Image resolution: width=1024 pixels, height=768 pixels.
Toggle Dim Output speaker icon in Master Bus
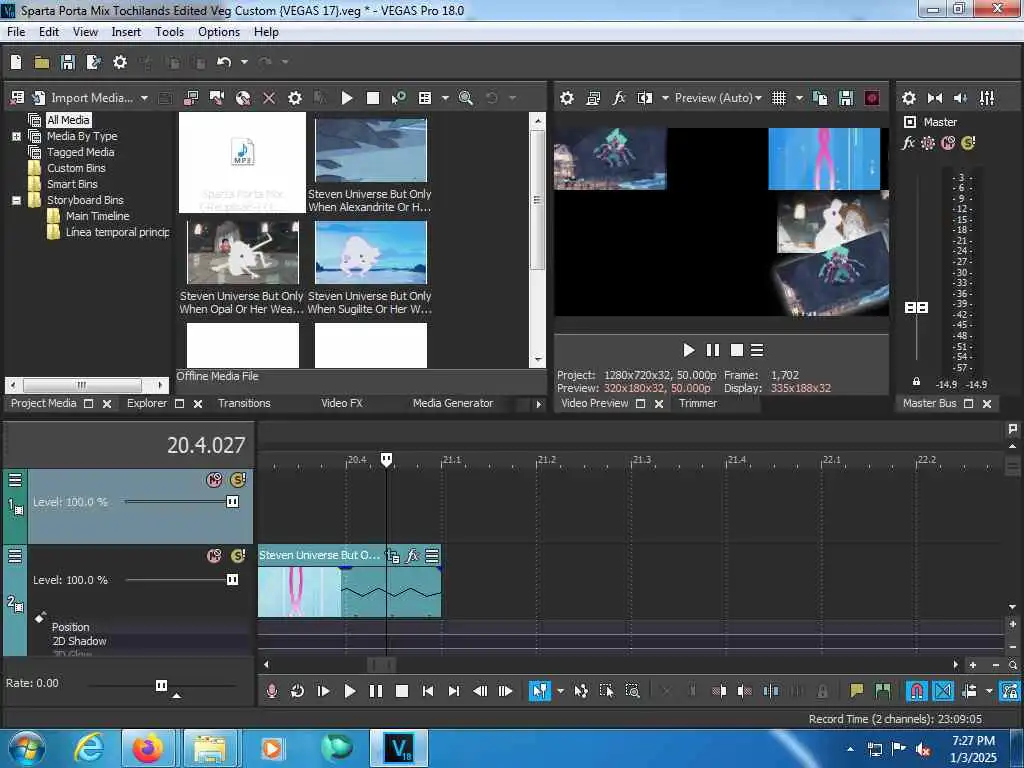coord(961,98)
